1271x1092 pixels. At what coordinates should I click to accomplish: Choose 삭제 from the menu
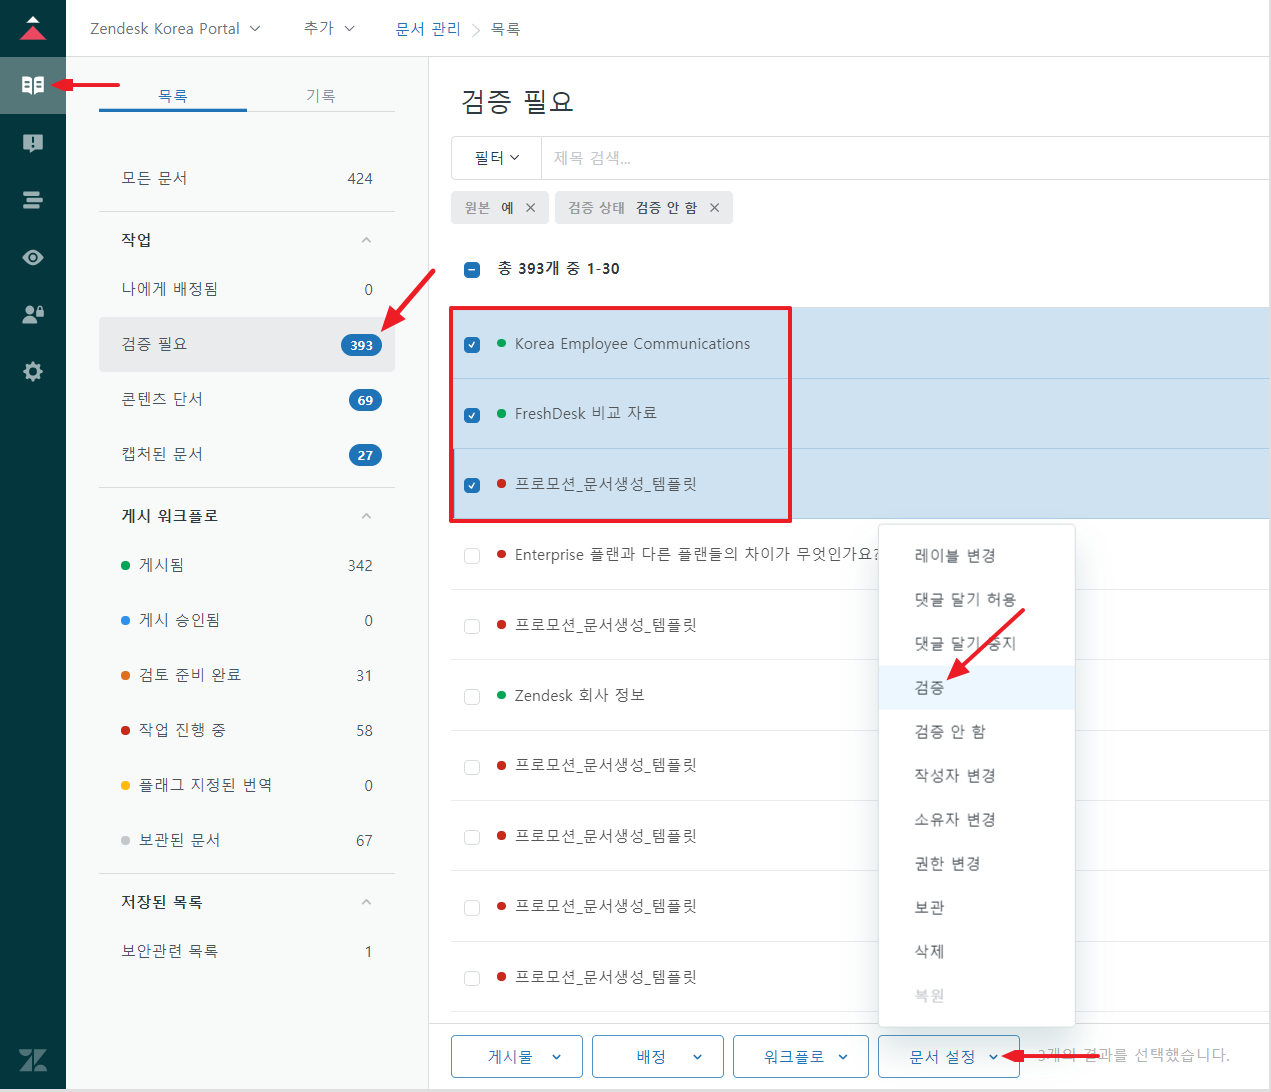coord(977,952)
